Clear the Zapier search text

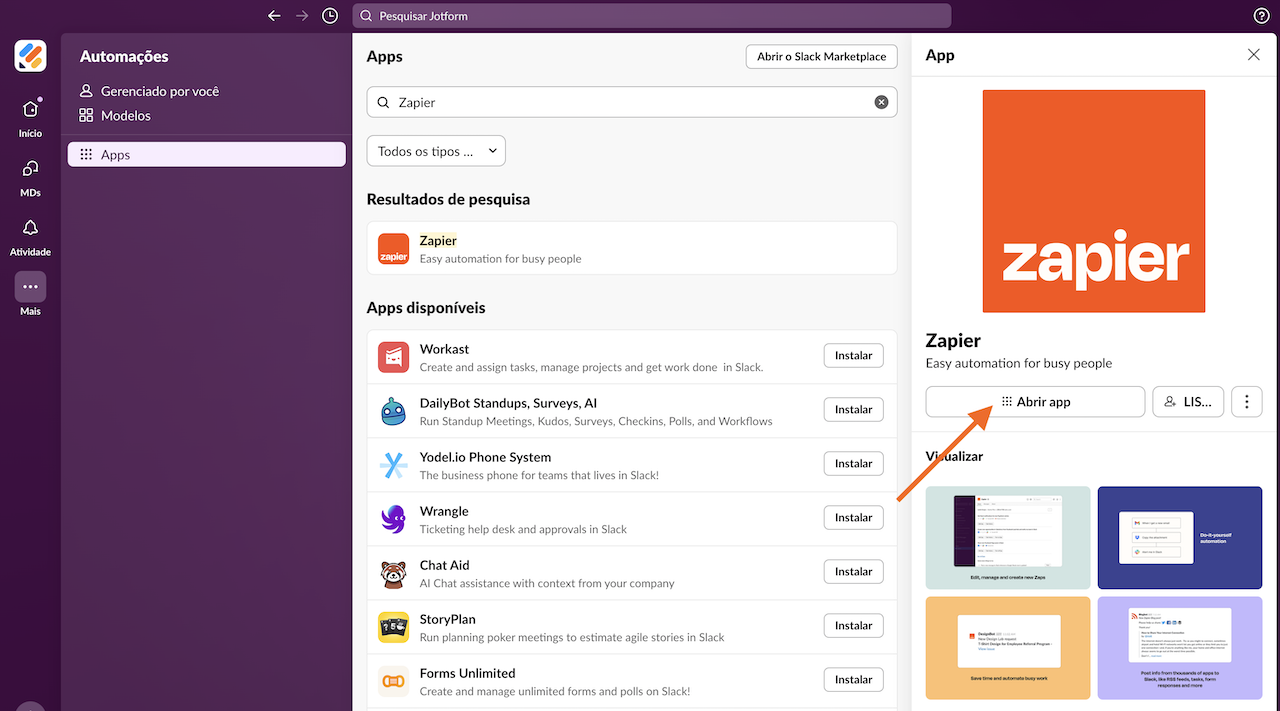click(881, 102)
